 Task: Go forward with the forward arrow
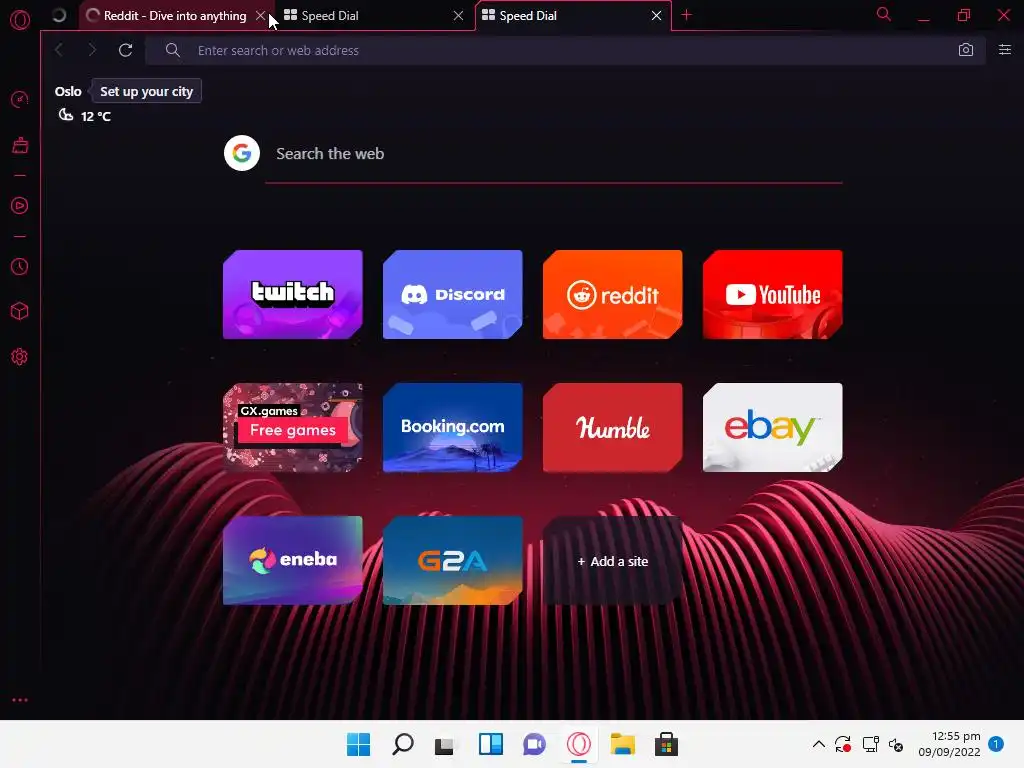[x=91, y=50]
